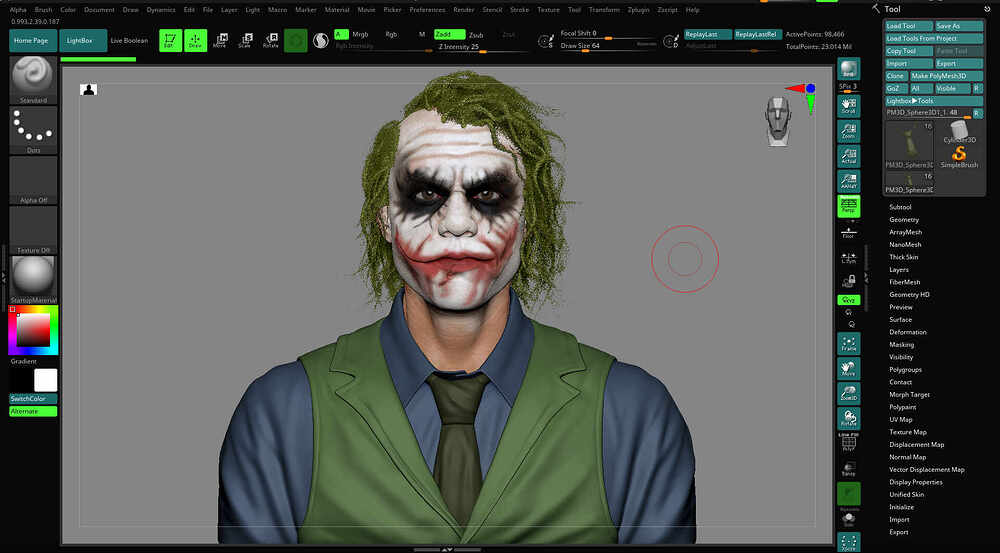The height and width of the screenshot is (553, 1000).
Task: Click the Scroll canvas icon
Action: [x=848, y=106]
